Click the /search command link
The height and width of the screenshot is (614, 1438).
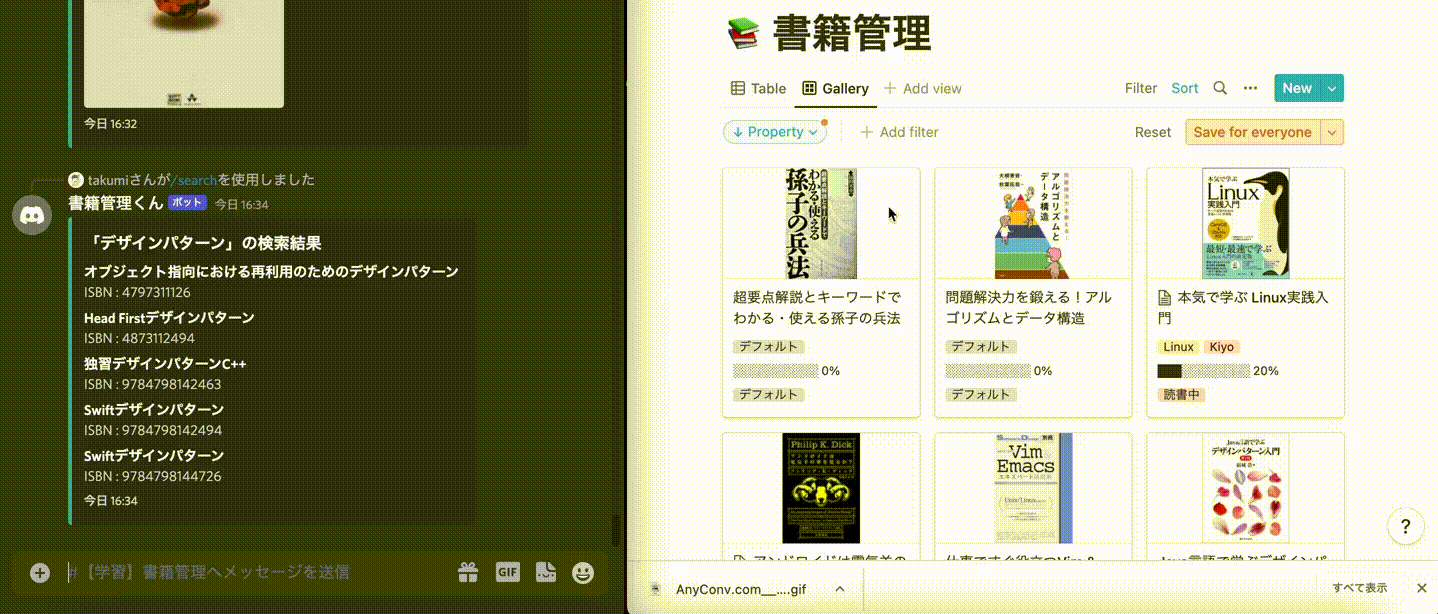(194, 180)
